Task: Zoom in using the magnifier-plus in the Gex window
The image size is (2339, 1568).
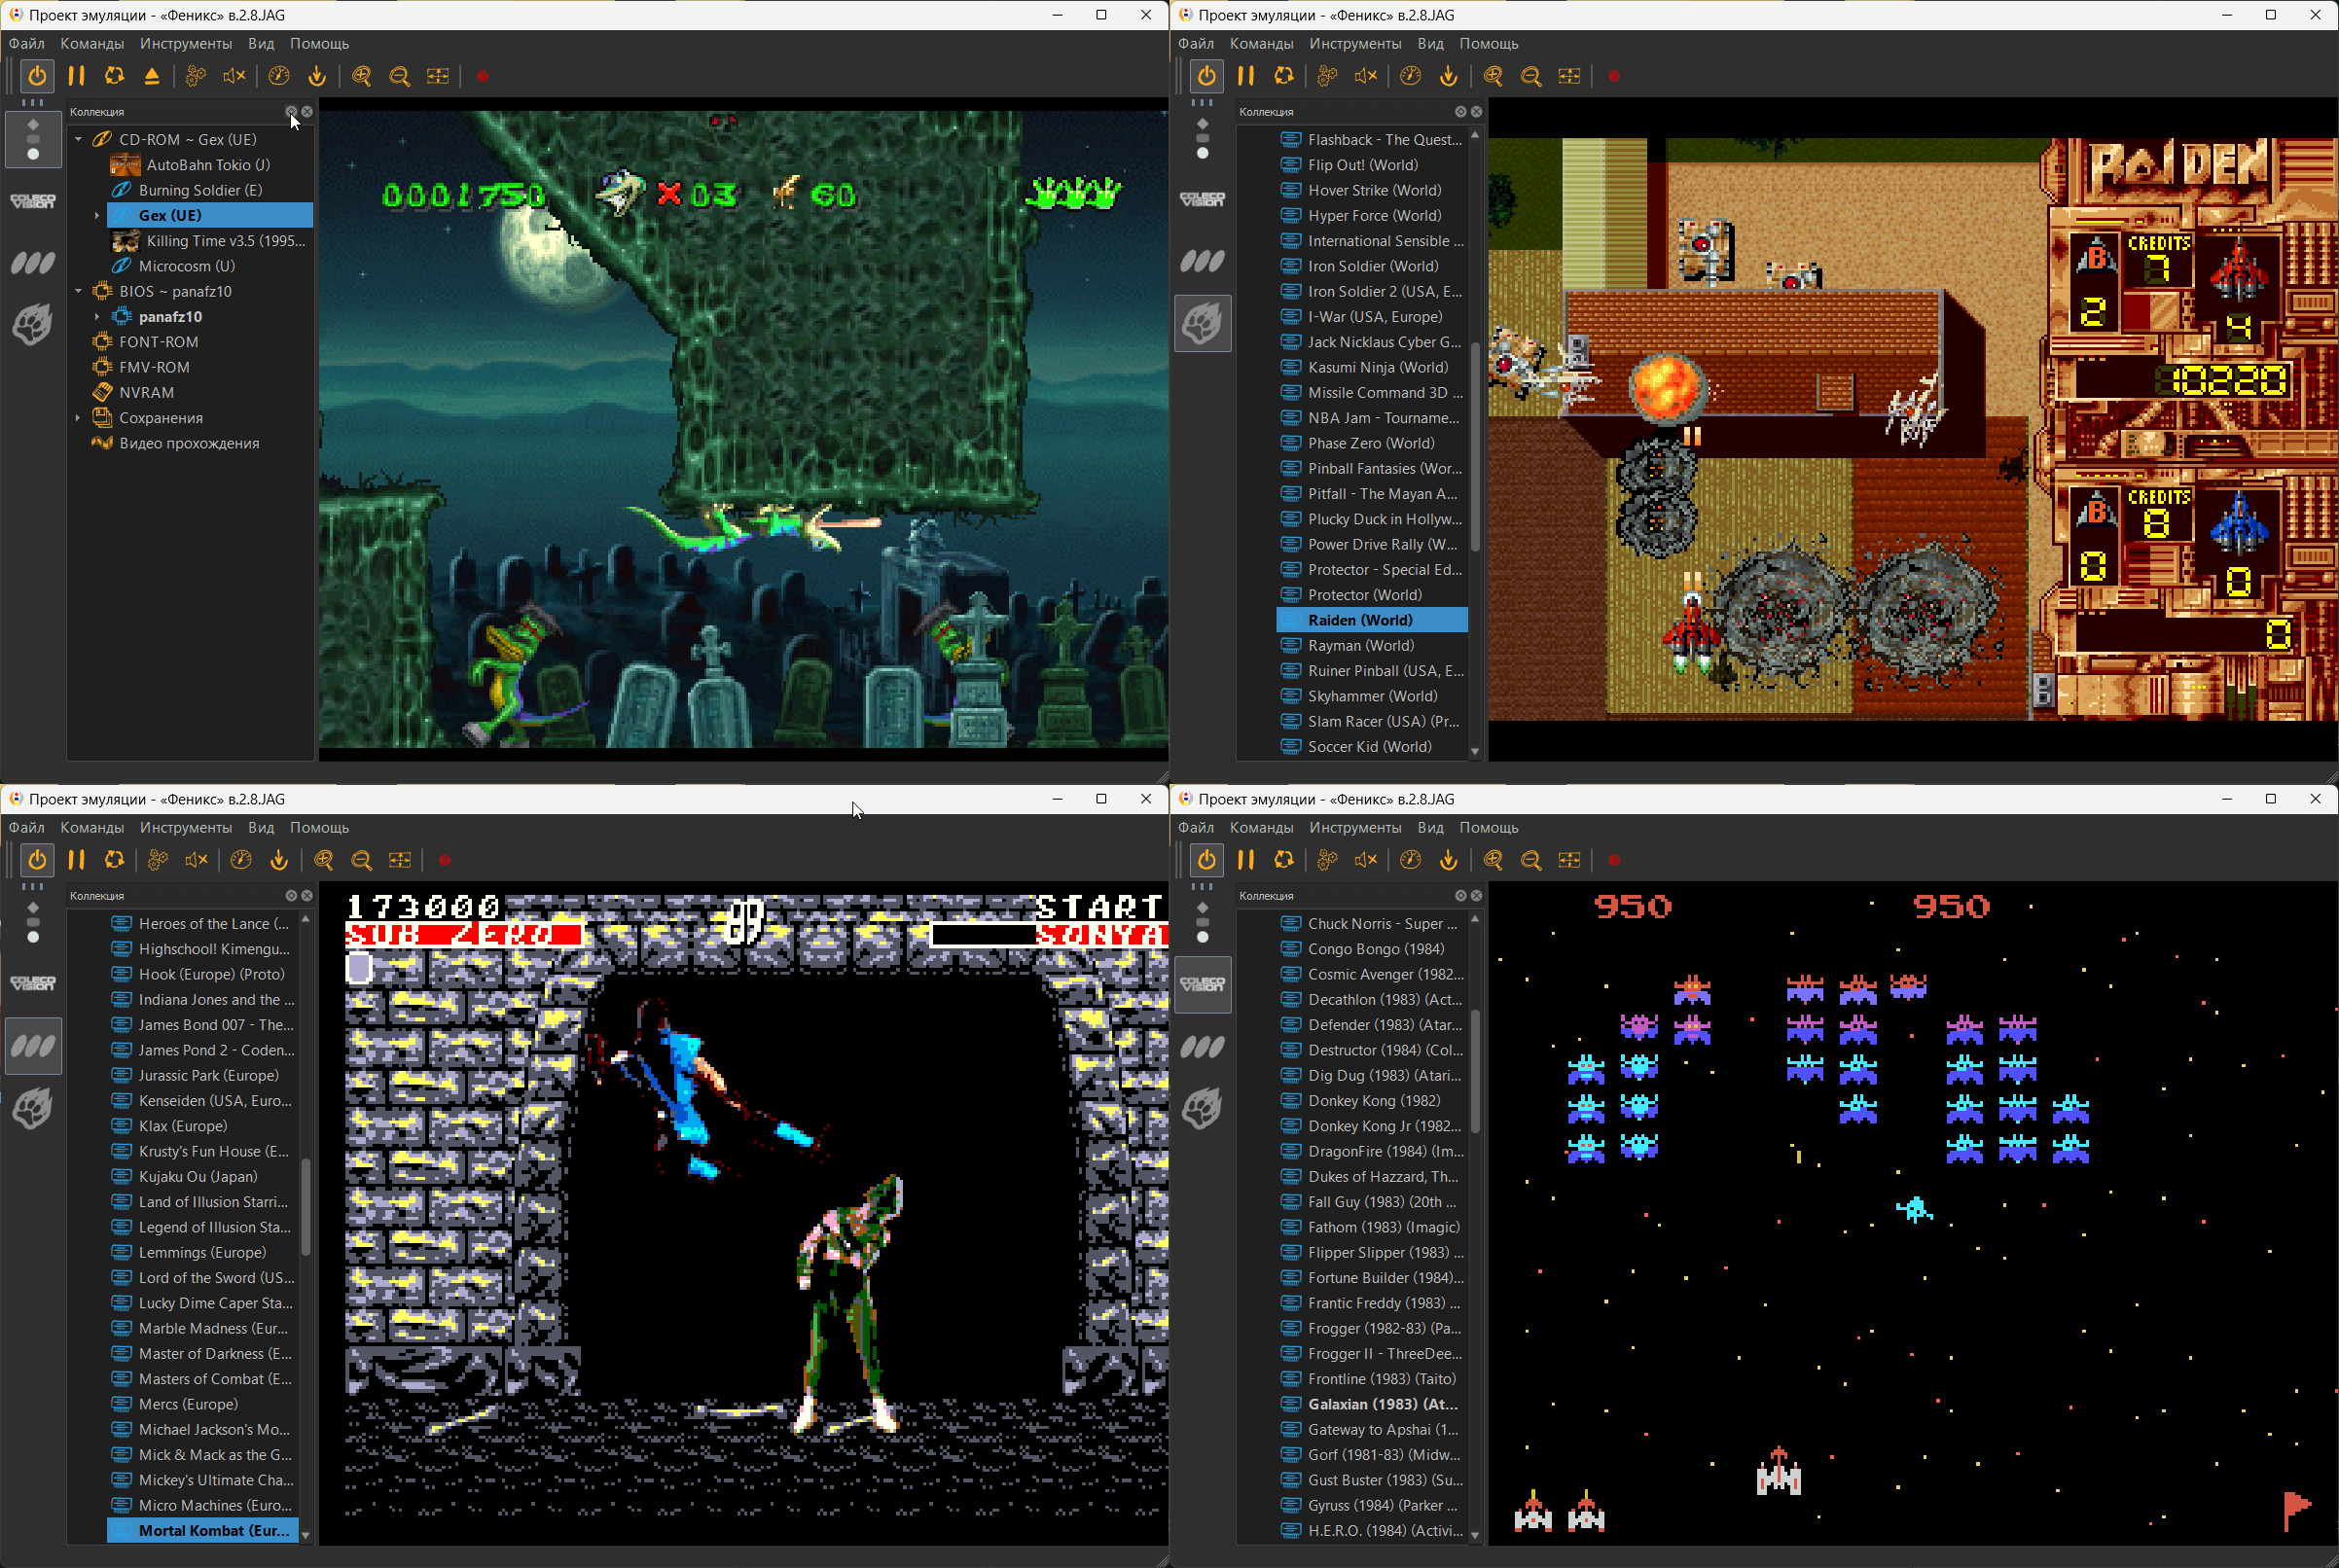Action: pyautogui.click(x=361, y=76)
